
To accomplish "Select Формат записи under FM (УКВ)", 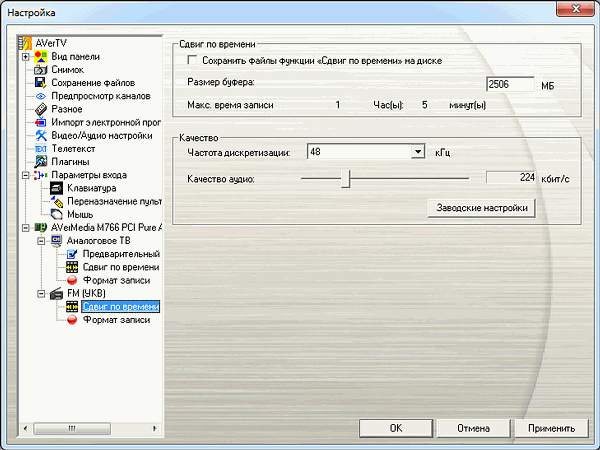I will (x=117, y=320).
